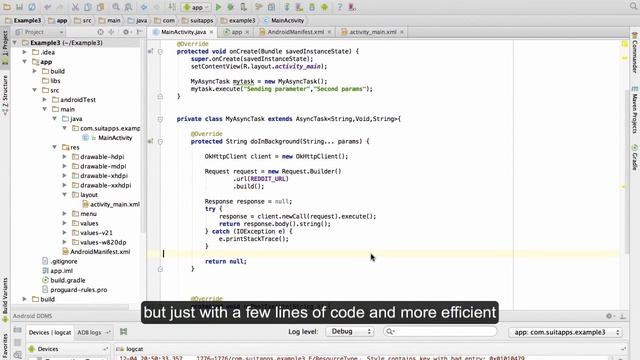Click the Copy toolbar icon

88,7
